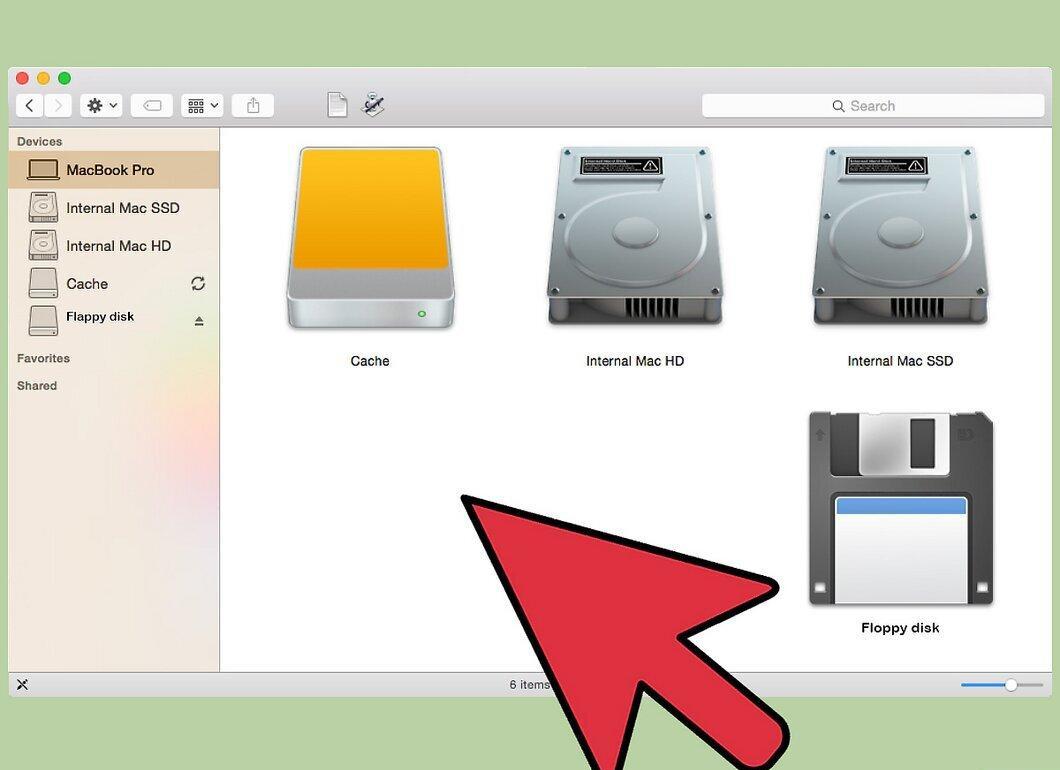Select Flappy disk in the sidebar

pyautogui.click(x=114, y=320)
